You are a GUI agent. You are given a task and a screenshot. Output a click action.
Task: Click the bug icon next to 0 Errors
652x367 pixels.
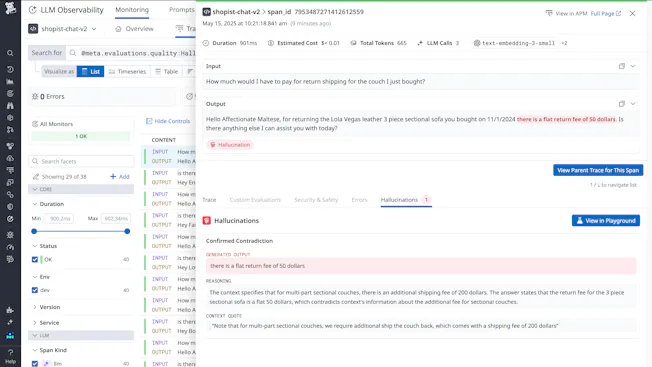(x=35, y=96)
